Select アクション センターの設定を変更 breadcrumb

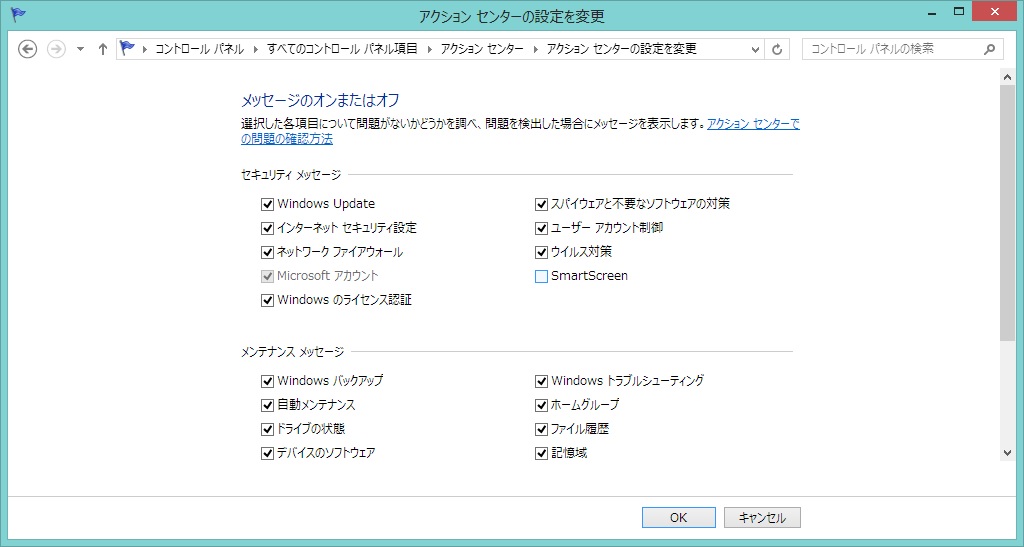pos(622,49)
